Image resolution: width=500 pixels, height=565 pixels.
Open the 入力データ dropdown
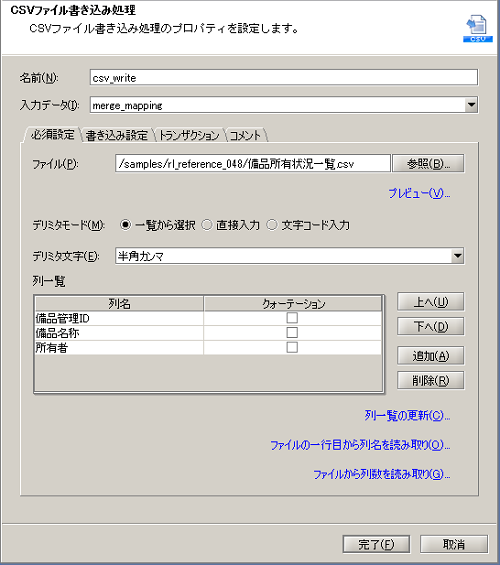pos(471,105)
